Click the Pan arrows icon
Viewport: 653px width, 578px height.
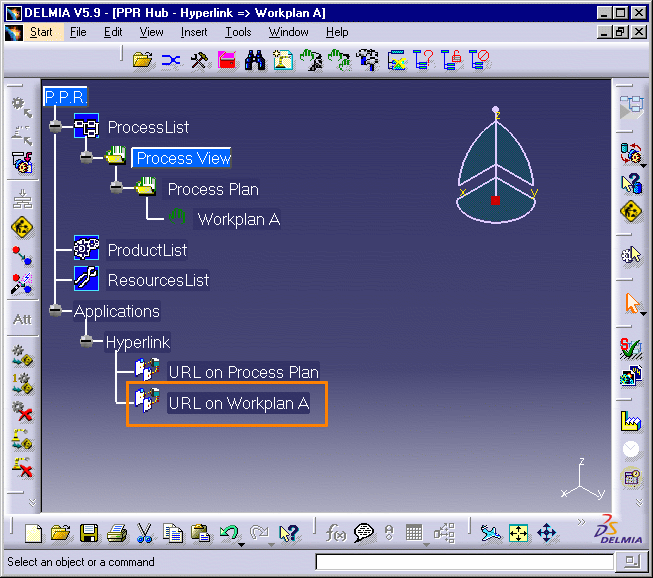pyautogui.click(x=547, y=533)
